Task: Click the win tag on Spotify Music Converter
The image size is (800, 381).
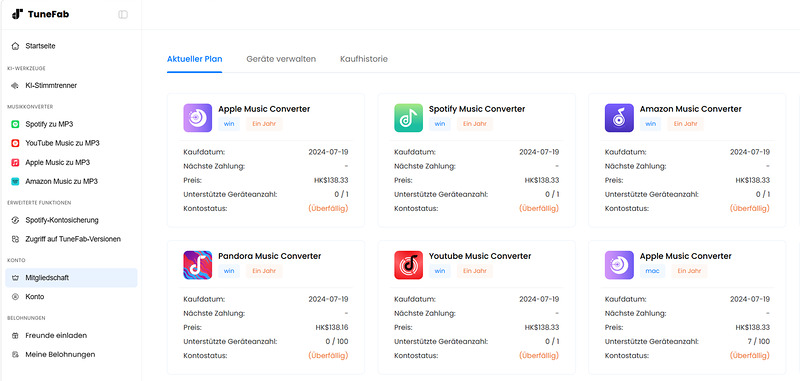Action: click(440, 124)
